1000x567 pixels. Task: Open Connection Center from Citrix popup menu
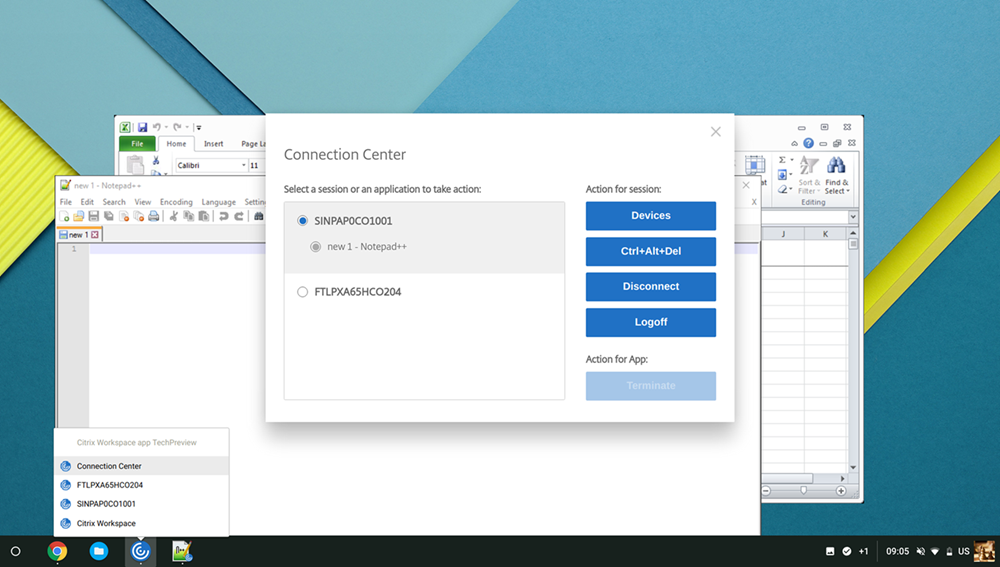(x=142, y=466)
